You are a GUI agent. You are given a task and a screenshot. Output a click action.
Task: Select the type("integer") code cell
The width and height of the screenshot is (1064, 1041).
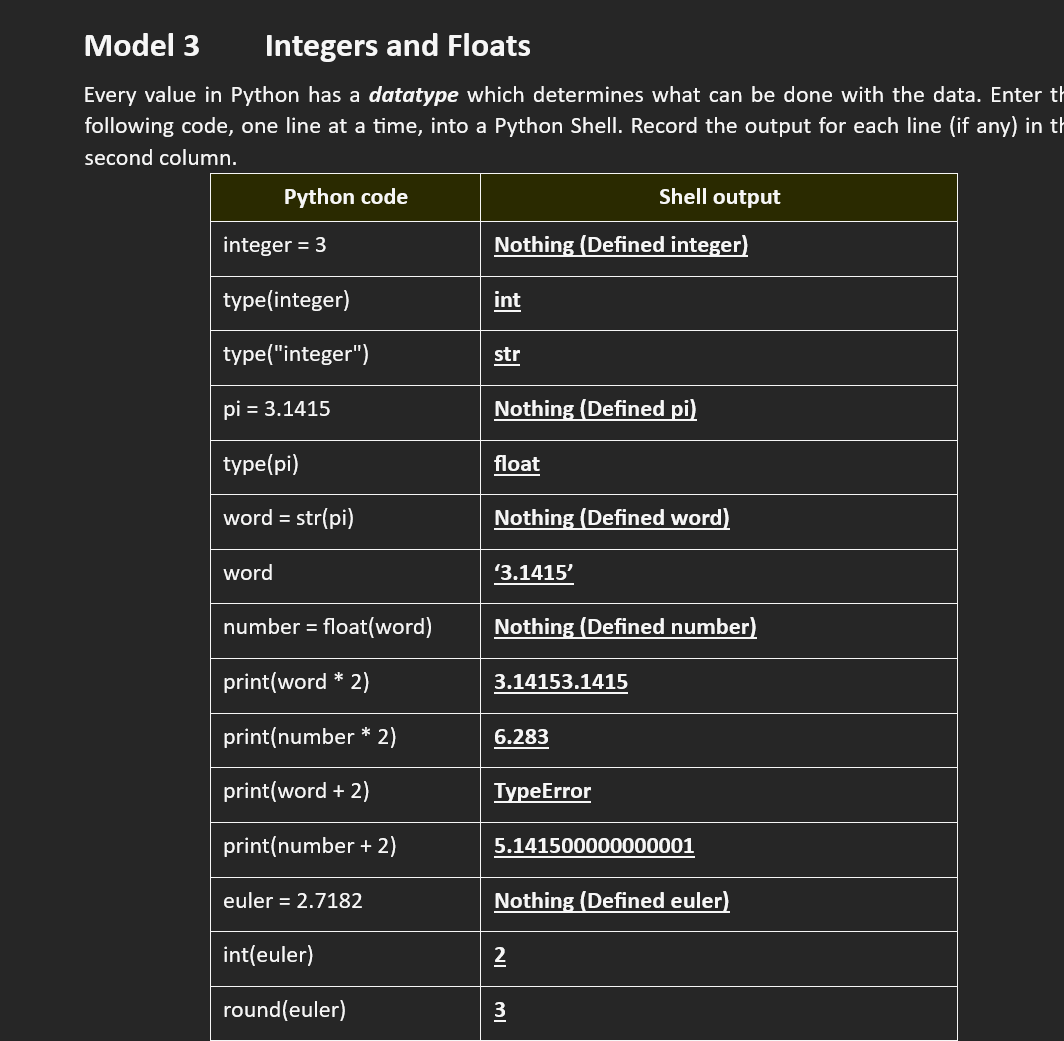point(295,354)
